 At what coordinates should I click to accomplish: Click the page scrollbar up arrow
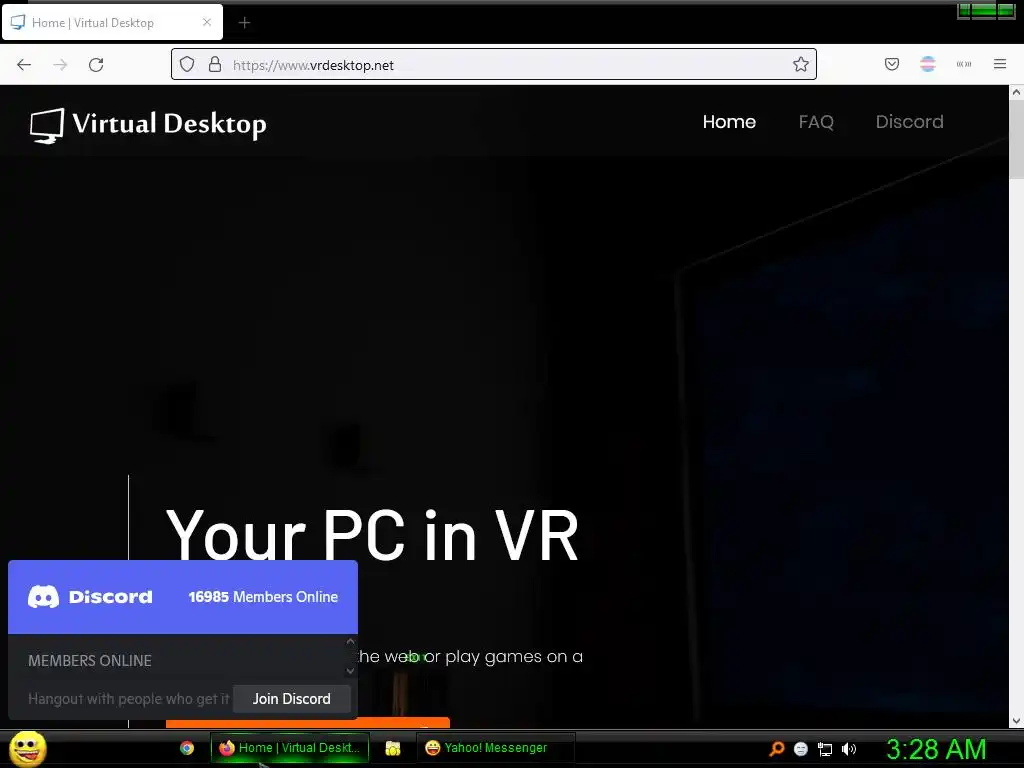tap(1016, 92)
